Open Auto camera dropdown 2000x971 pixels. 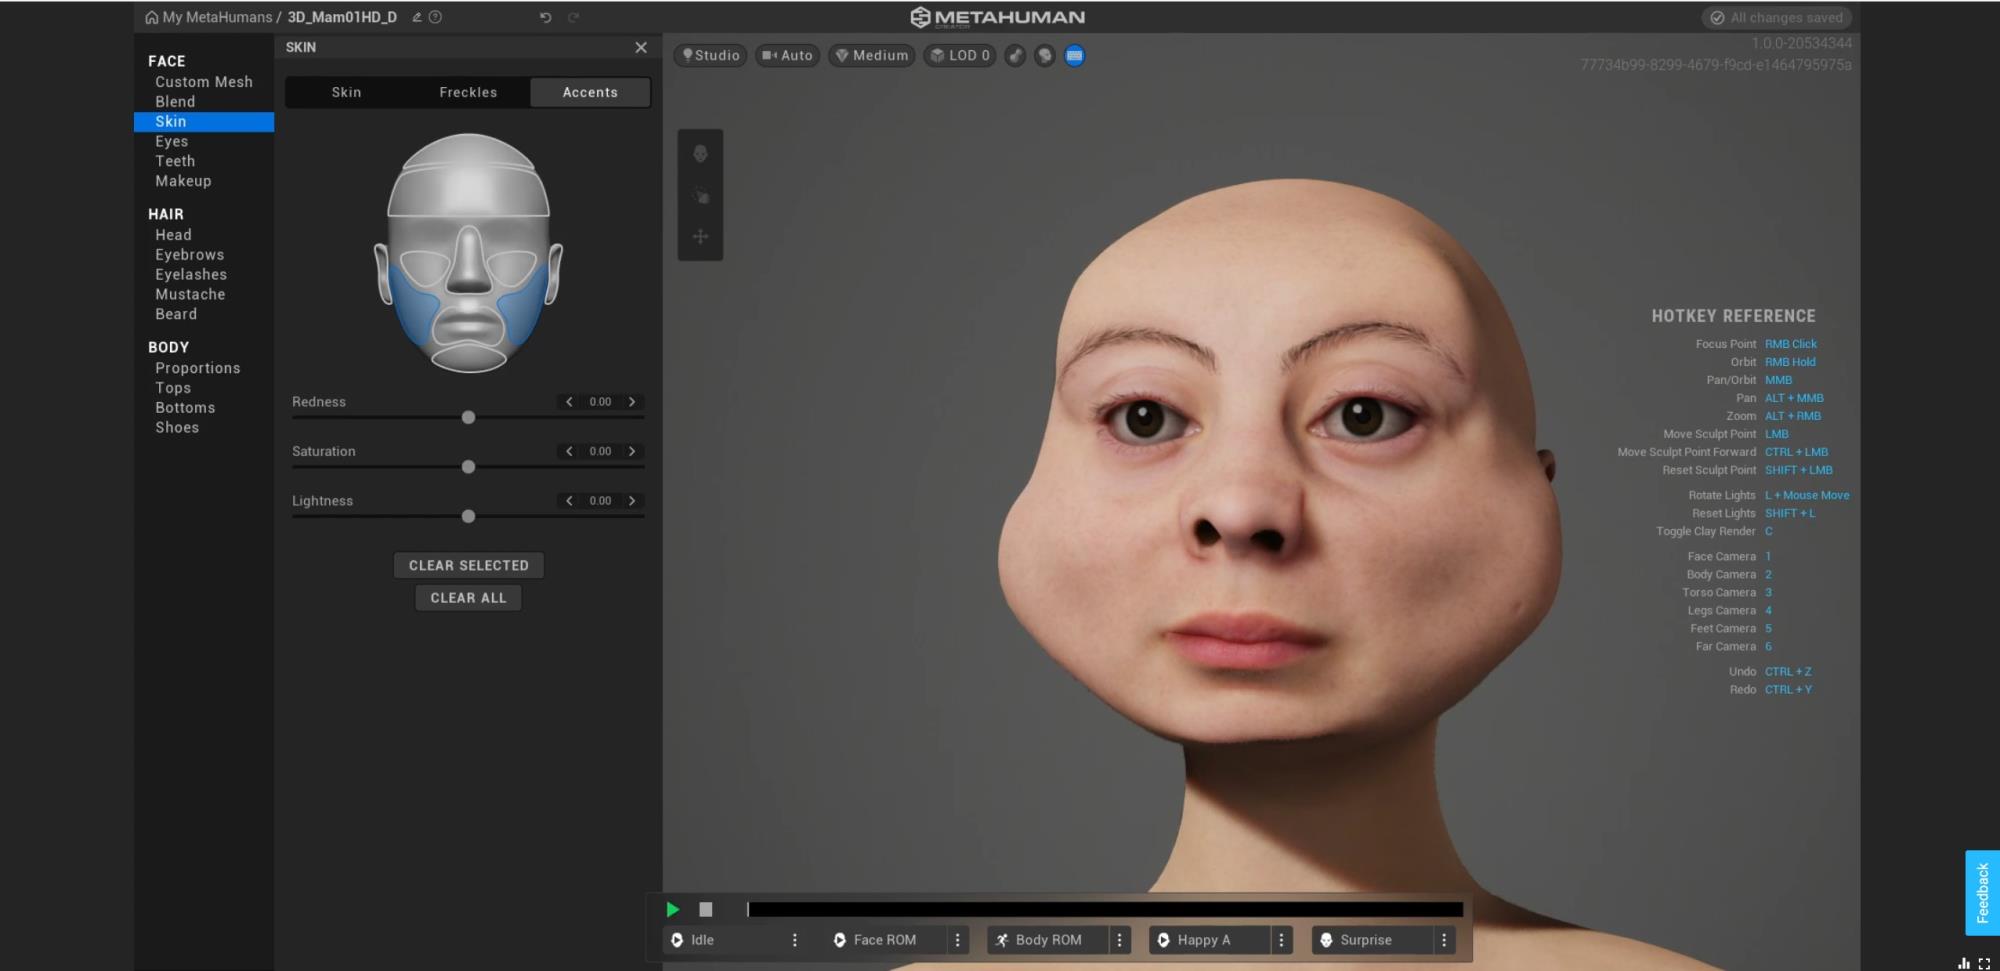tap(787, 55)
